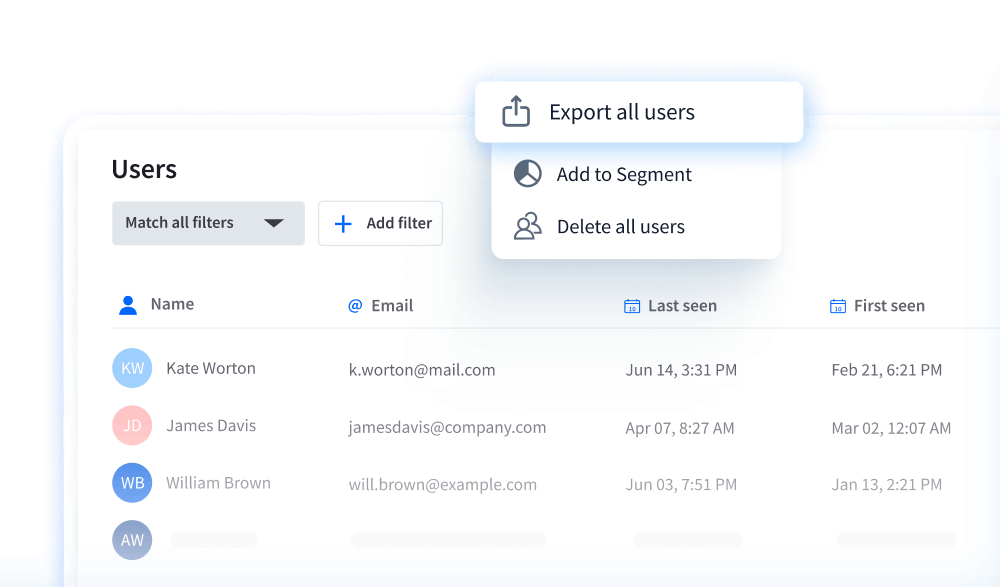Click William Brown's WB avatar
Screen dimensions: 1000x587
coord(132,483)
